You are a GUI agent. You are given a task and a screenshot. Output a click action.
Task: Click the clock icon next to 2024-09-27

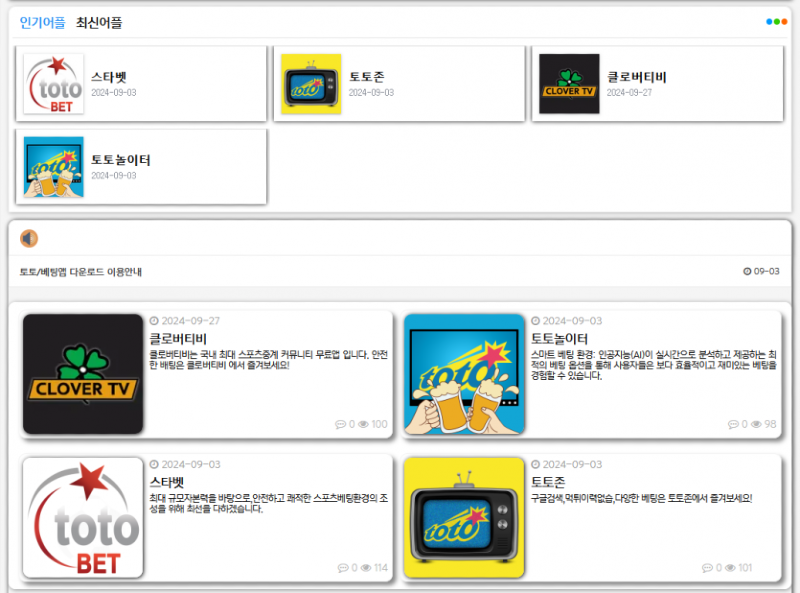coord(154,321)
